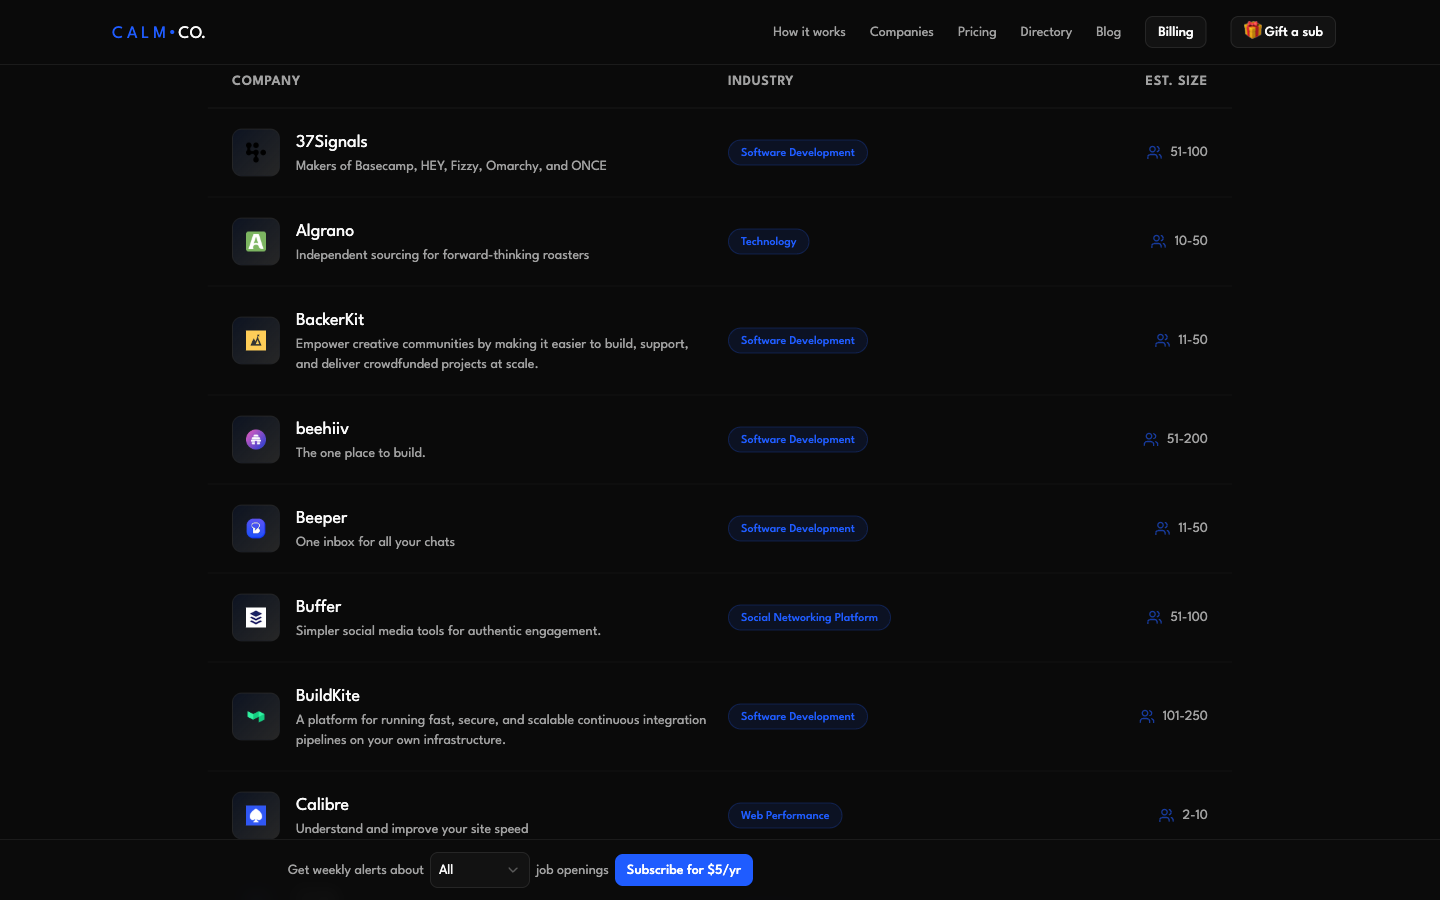This screenshot has height=900, width=1440.
Task: Click the 51-200 size value
Action: 1187,439
